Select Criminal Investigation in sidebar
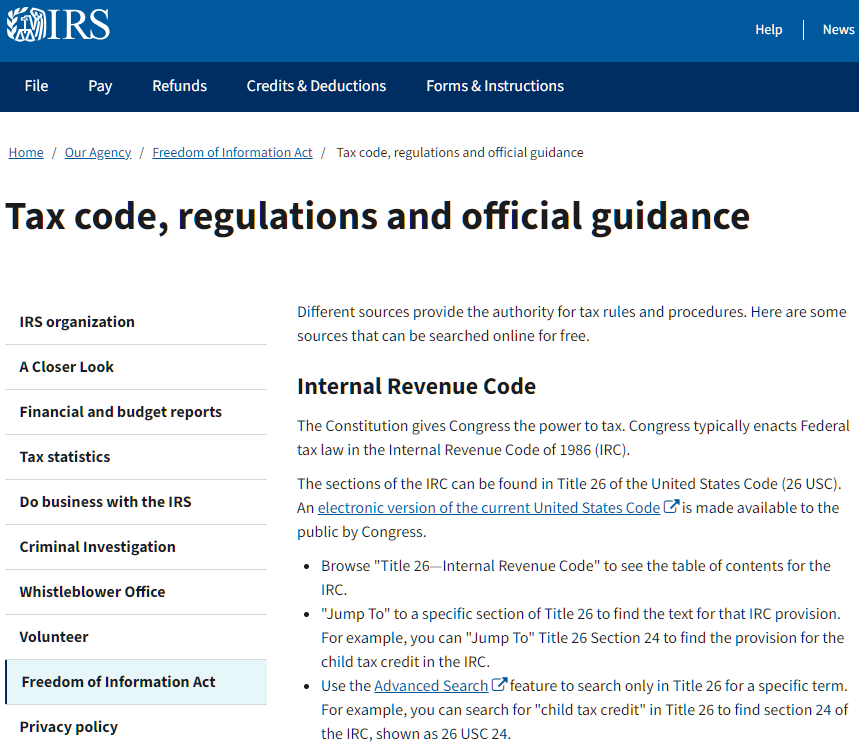859x745 pixels. pos(98,547)
